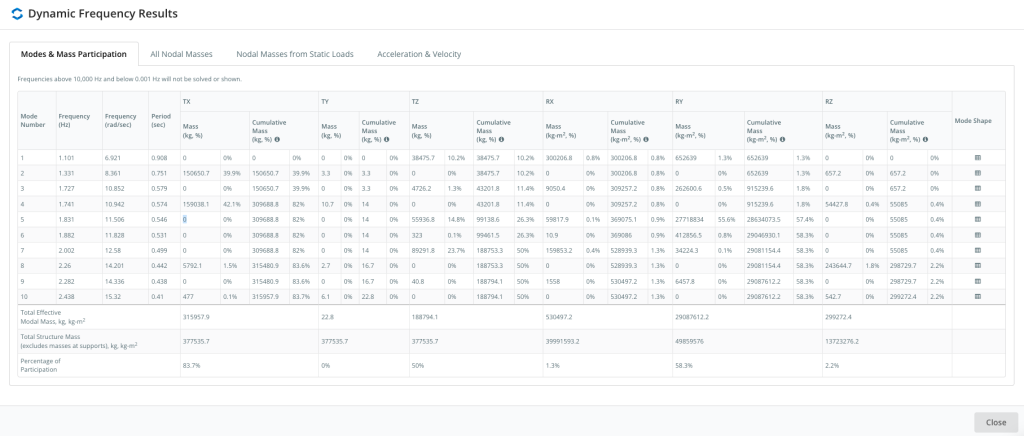View mode shape icon for mode 3

978,188
